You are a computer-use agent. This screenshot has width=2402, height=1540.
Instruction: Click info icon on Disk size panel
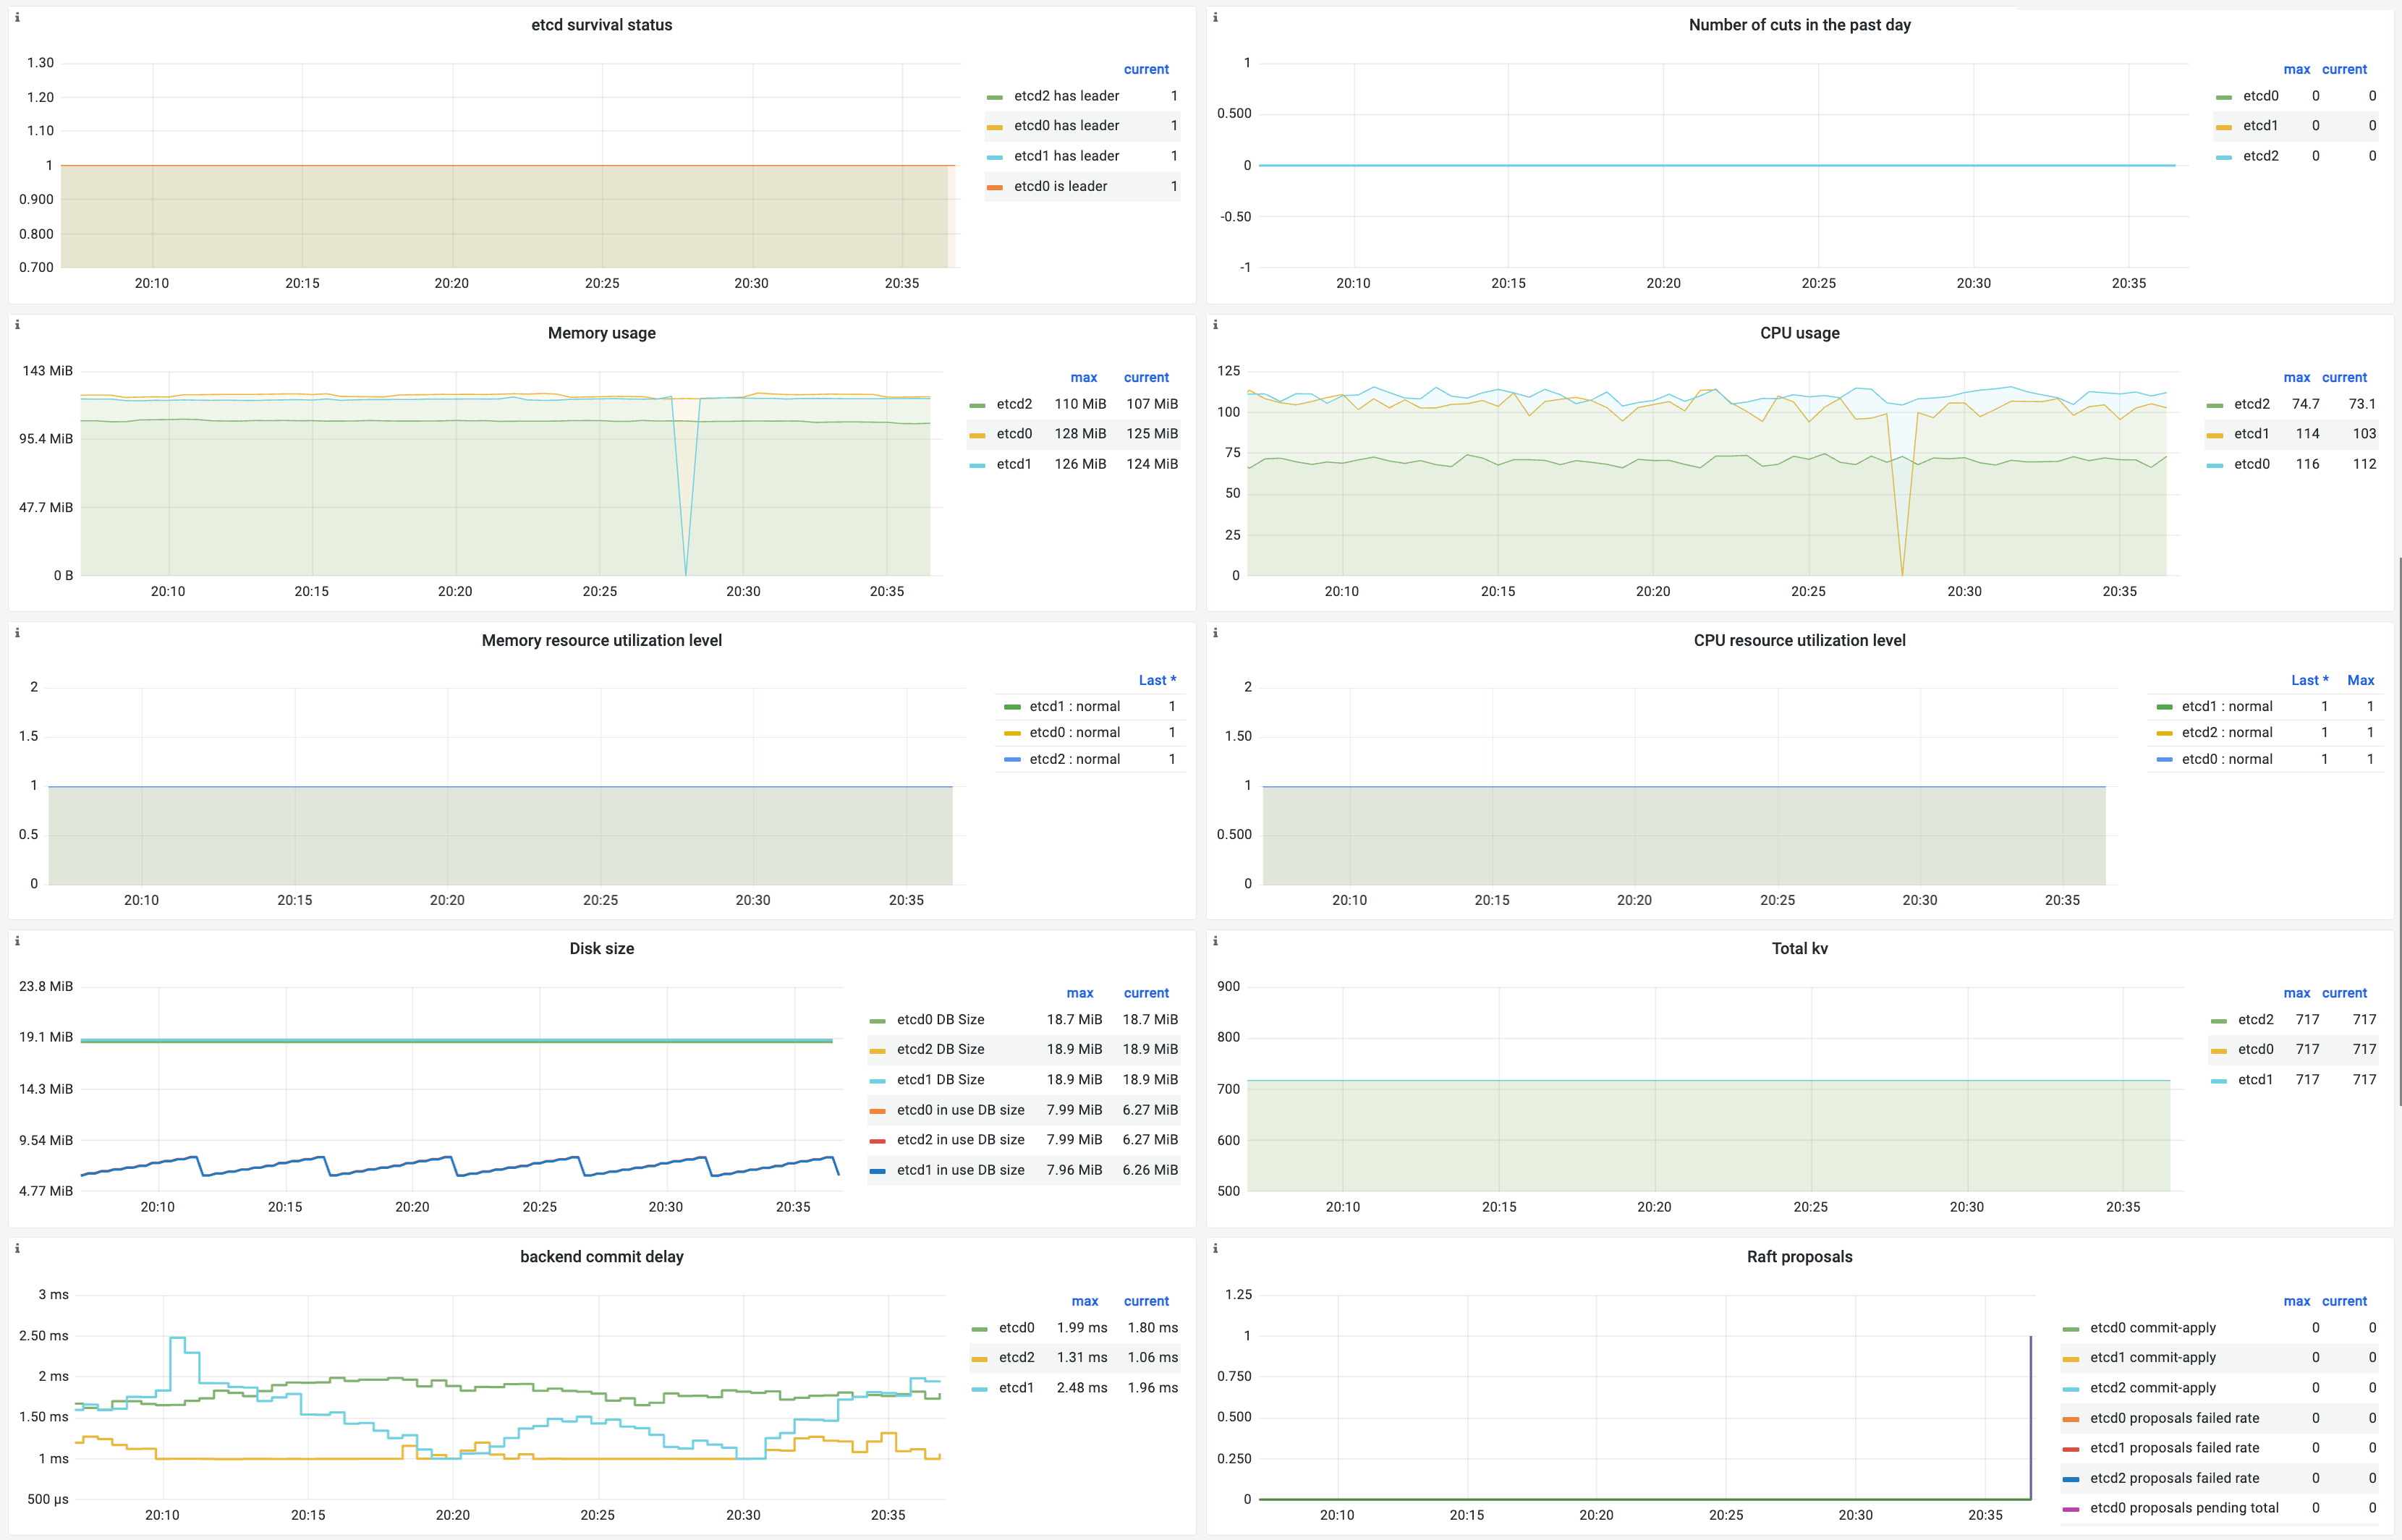point(17,941)
